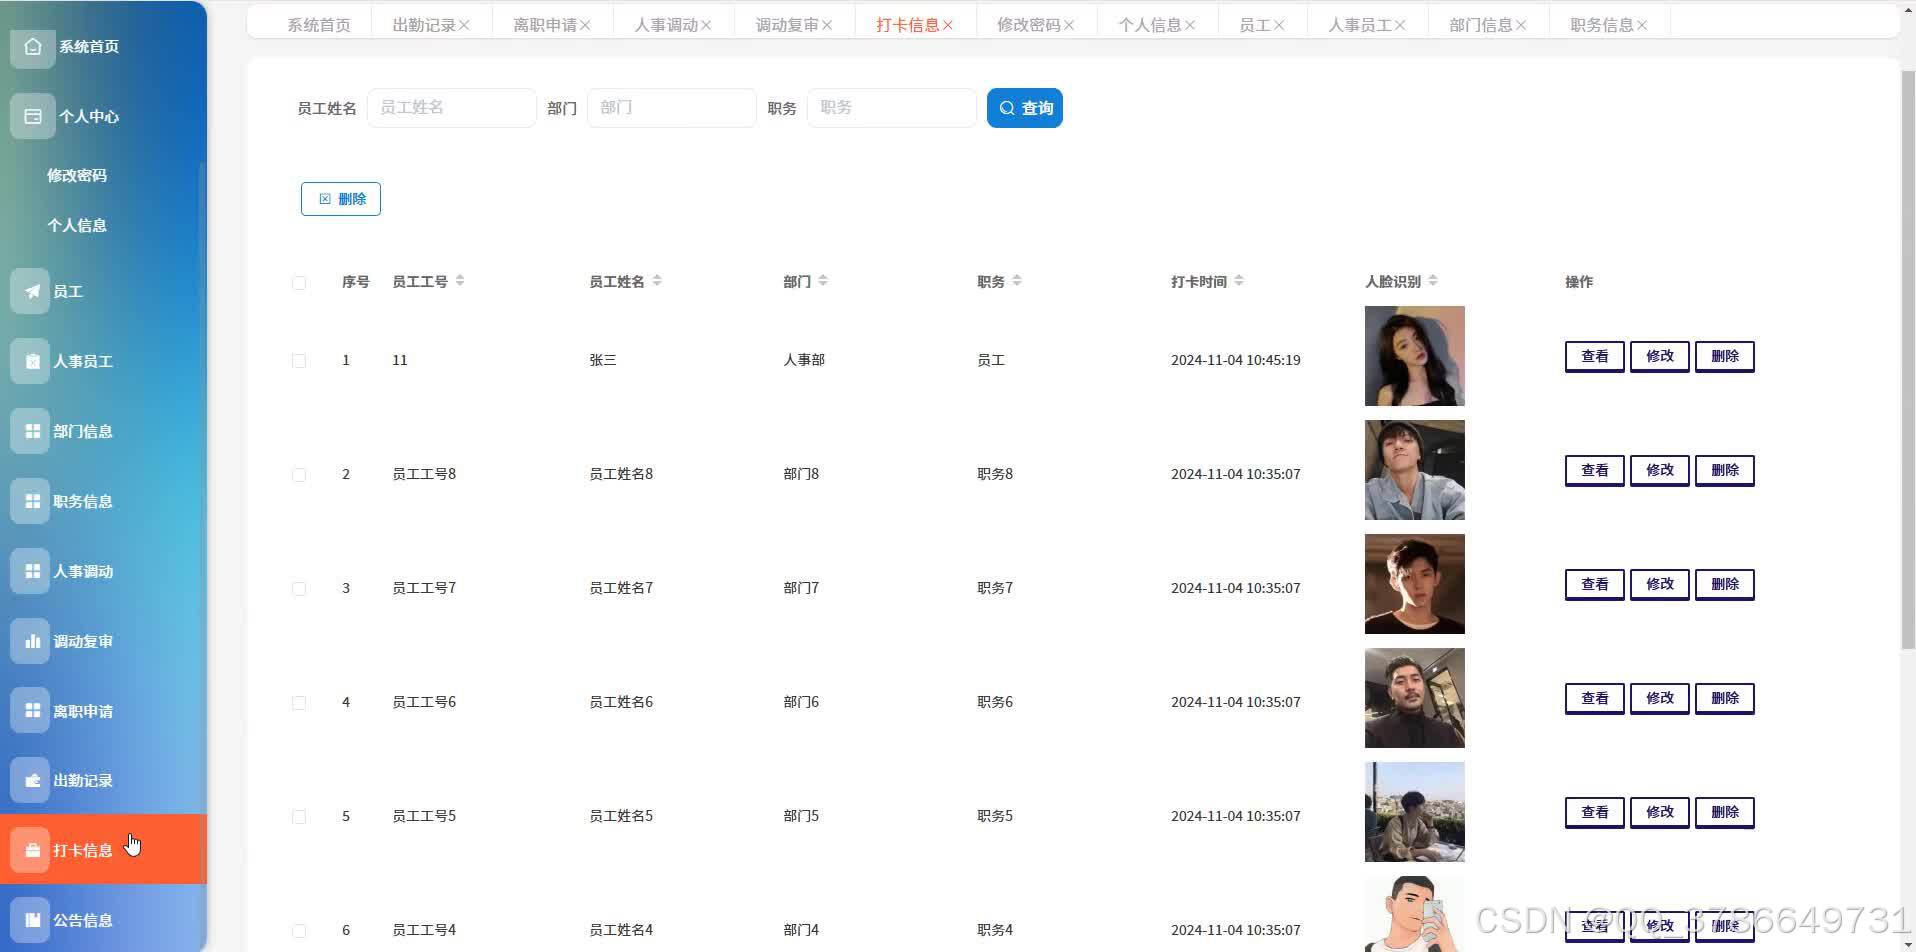Select the checkbox for 员工姓名5 row
The height and width of the screenshot is (952, 1916).
(298, 815)
